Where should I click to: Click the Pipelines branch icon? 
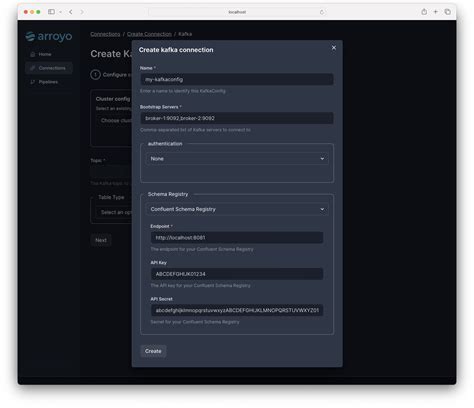(32, 82)
